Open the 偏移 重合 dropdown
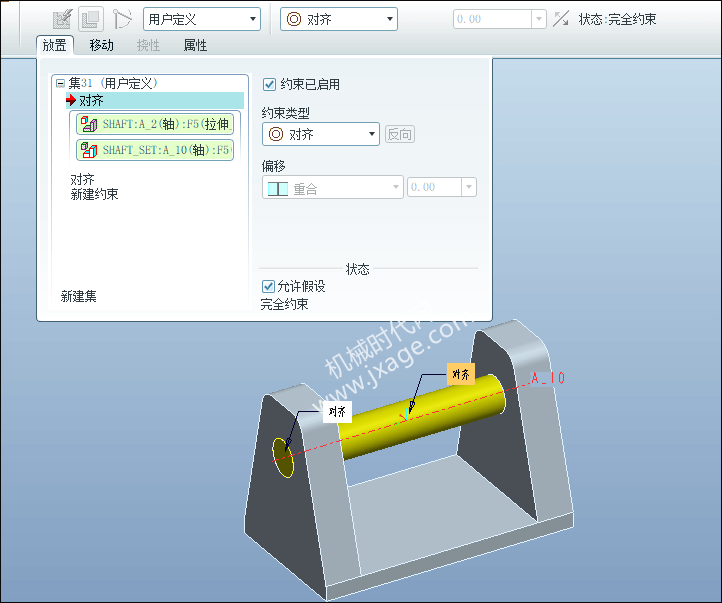 click(333, 187)
